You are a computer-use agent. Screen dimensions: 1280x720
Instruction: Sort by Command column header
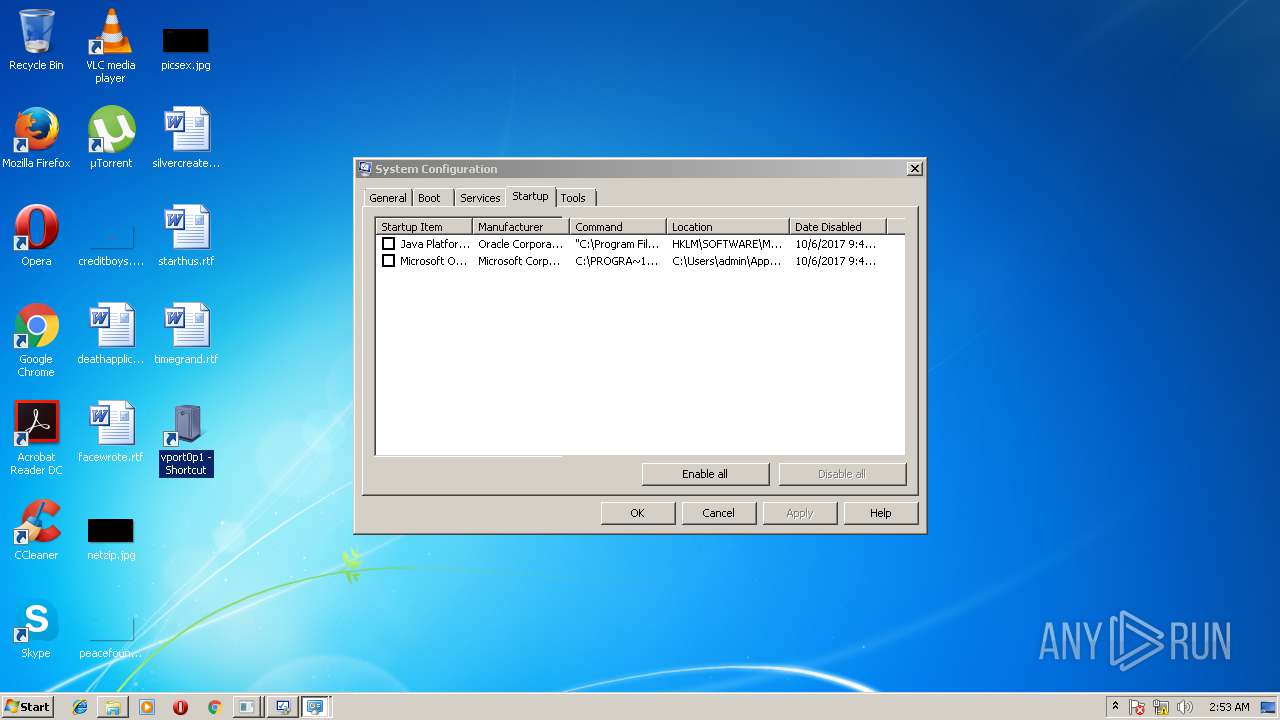click(618, 227)
